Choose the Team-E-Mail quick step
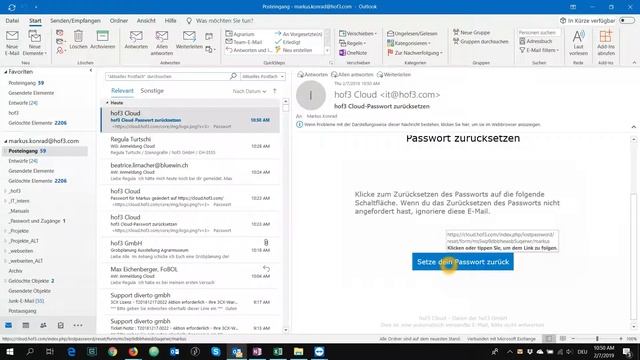Screen dimensions: 640x360 [x=244, y=42]
